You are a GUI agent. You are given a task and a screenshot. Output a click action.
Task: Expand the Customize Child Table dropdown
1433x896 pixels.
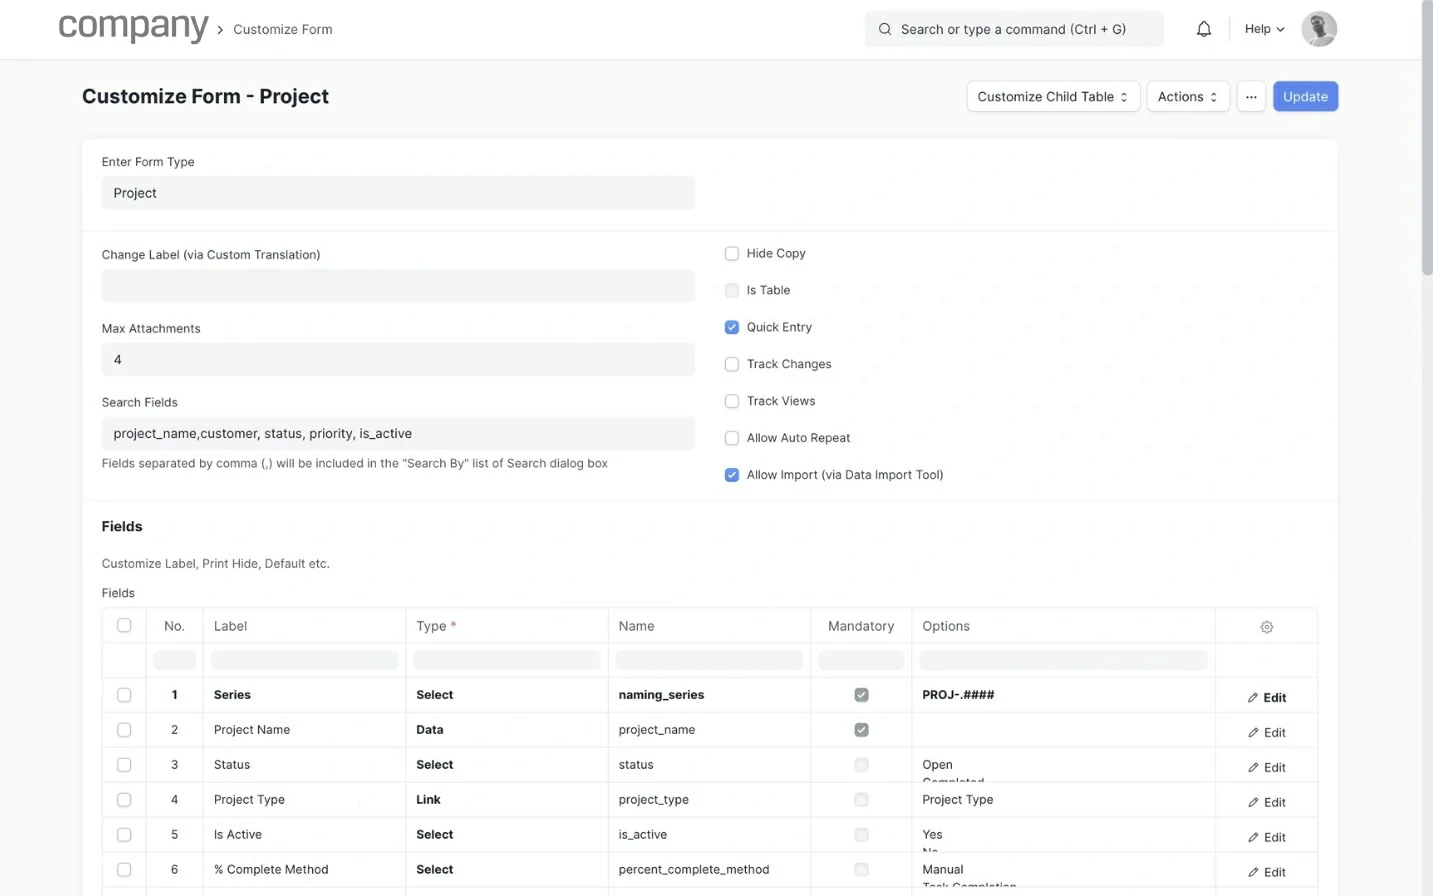click(x=1052, y=97)
